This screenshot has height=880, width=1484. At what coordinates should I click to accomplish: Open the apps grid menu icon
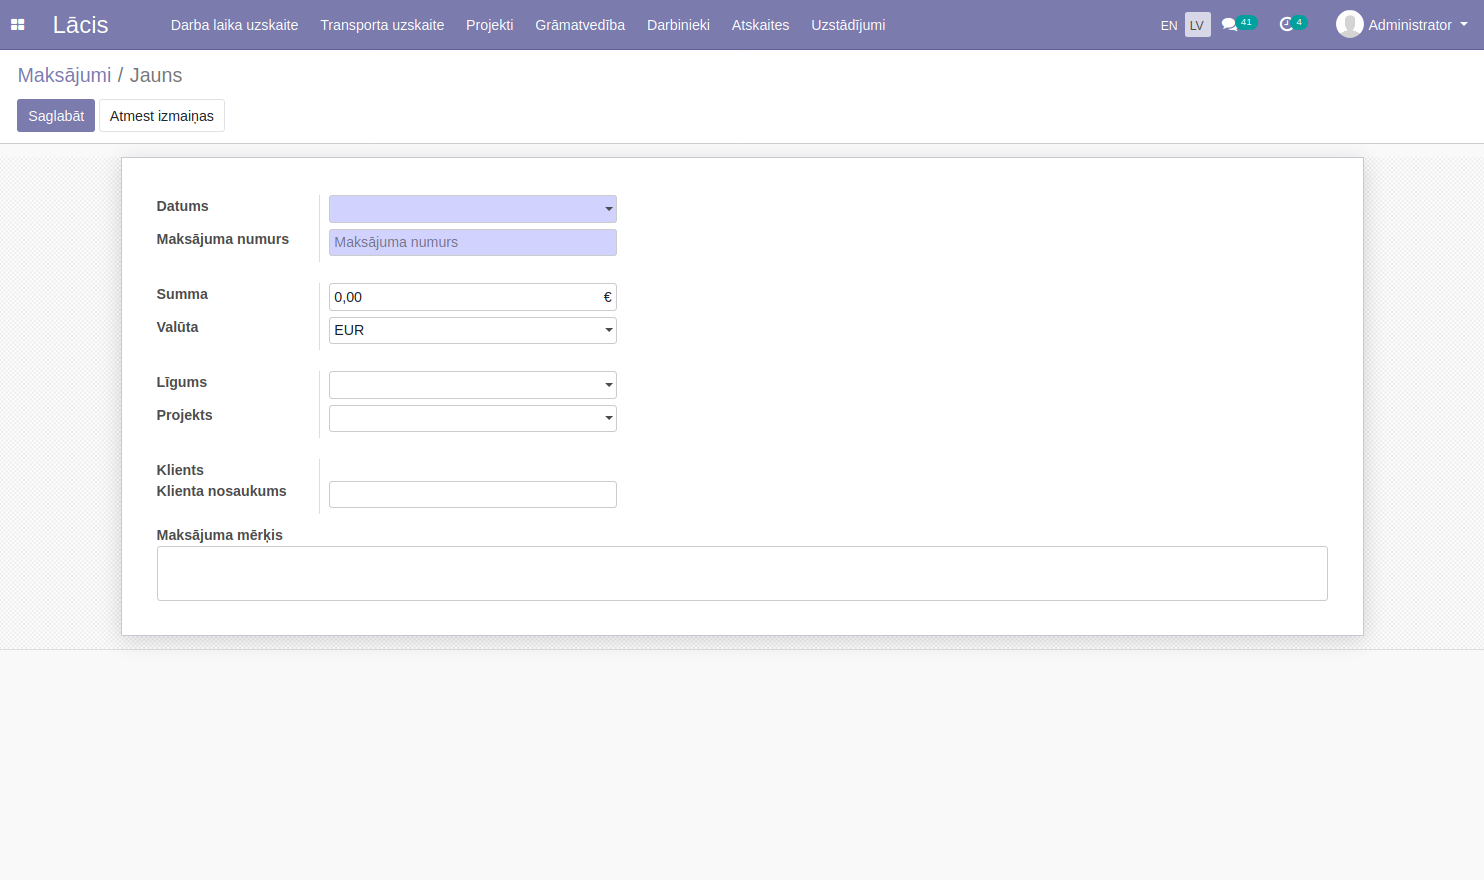[17, 25]
